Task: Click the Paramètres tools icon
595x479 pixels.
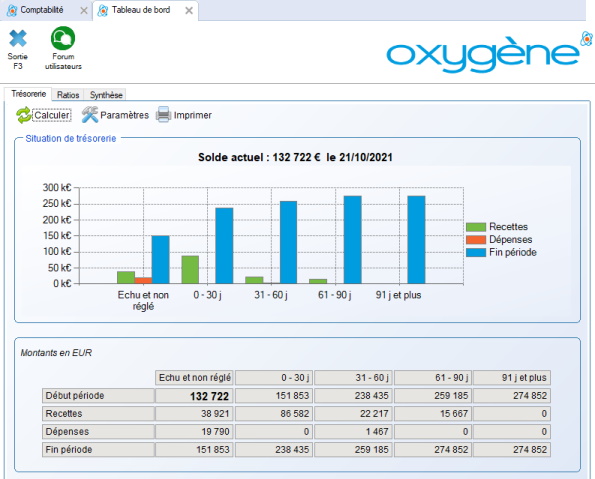Action: [x=90, y=115]
